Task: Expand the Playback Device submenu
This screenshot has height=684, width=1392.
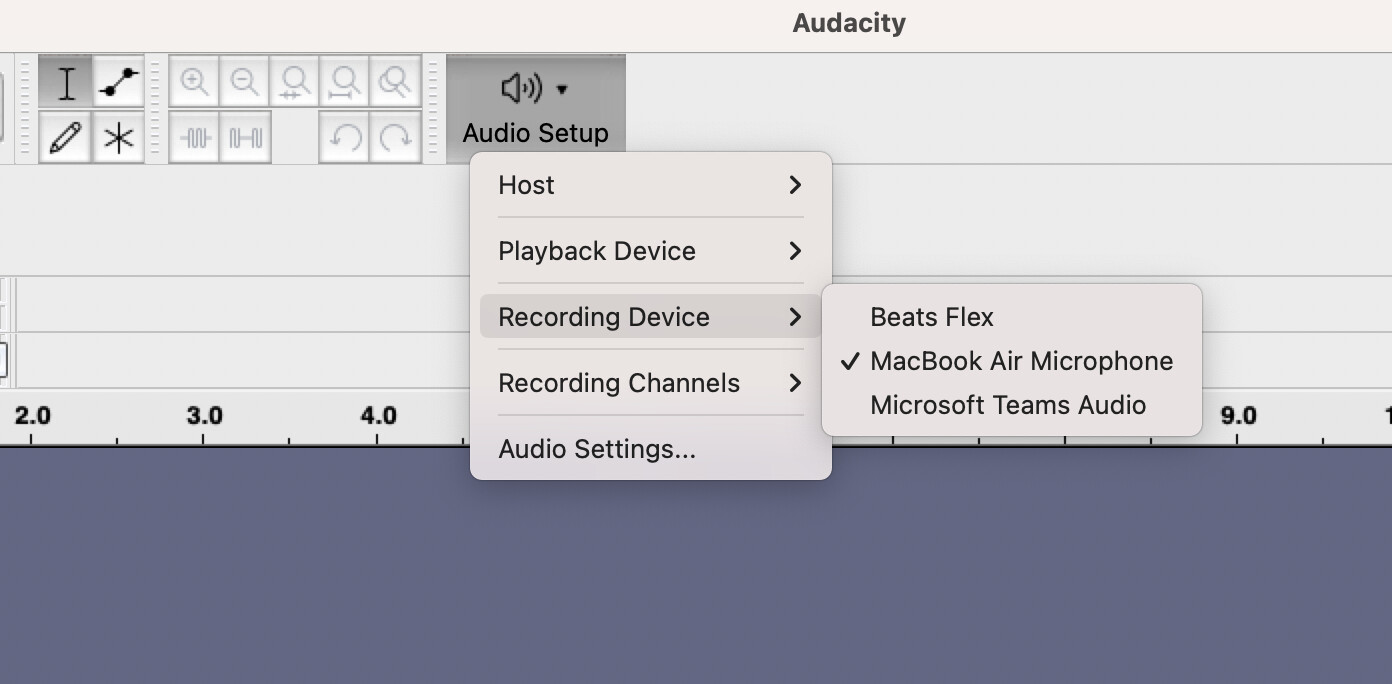Action: point(650,251)
